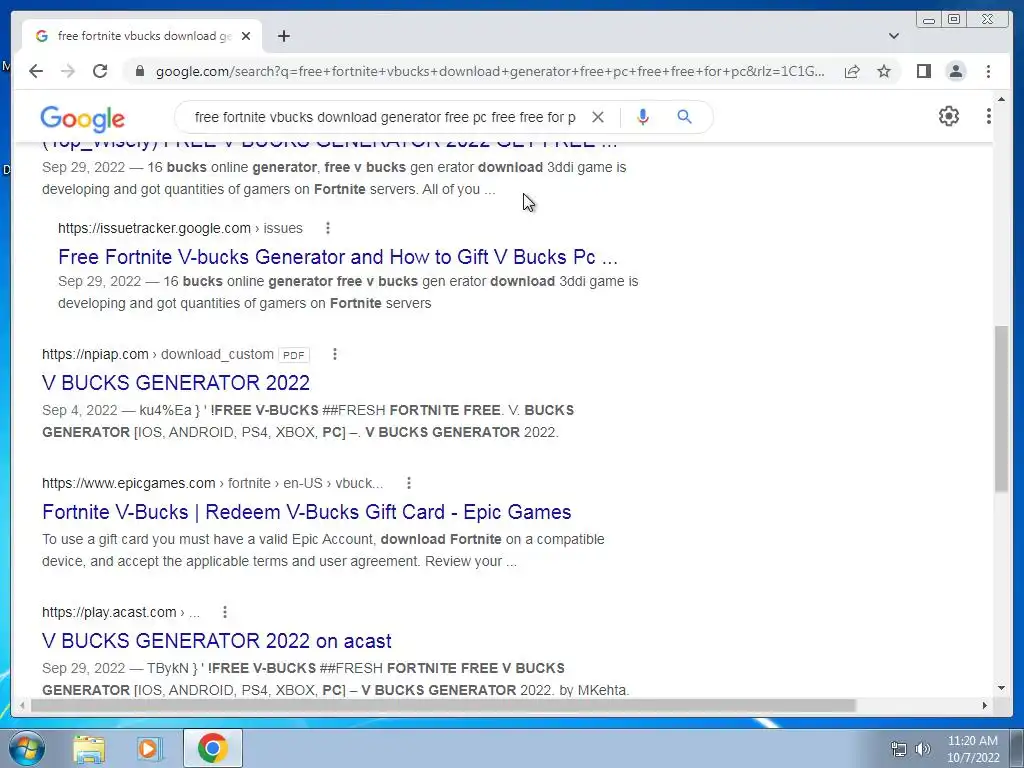Image resolution: width=1024 pixels, height=768 pixels.
Task: Click page scroll up arrow
Action: coord(1001,99)
